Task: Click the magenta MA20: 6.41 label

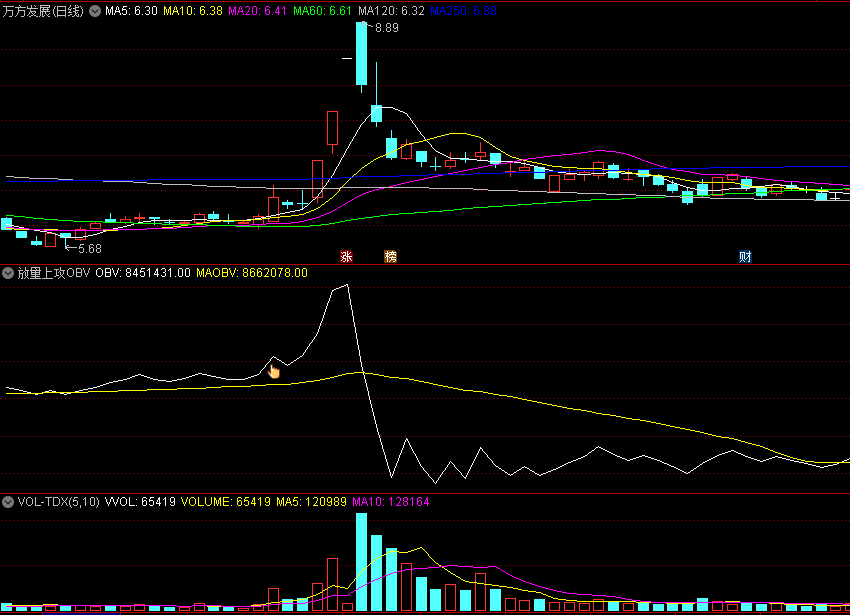Action: (257, 11)
